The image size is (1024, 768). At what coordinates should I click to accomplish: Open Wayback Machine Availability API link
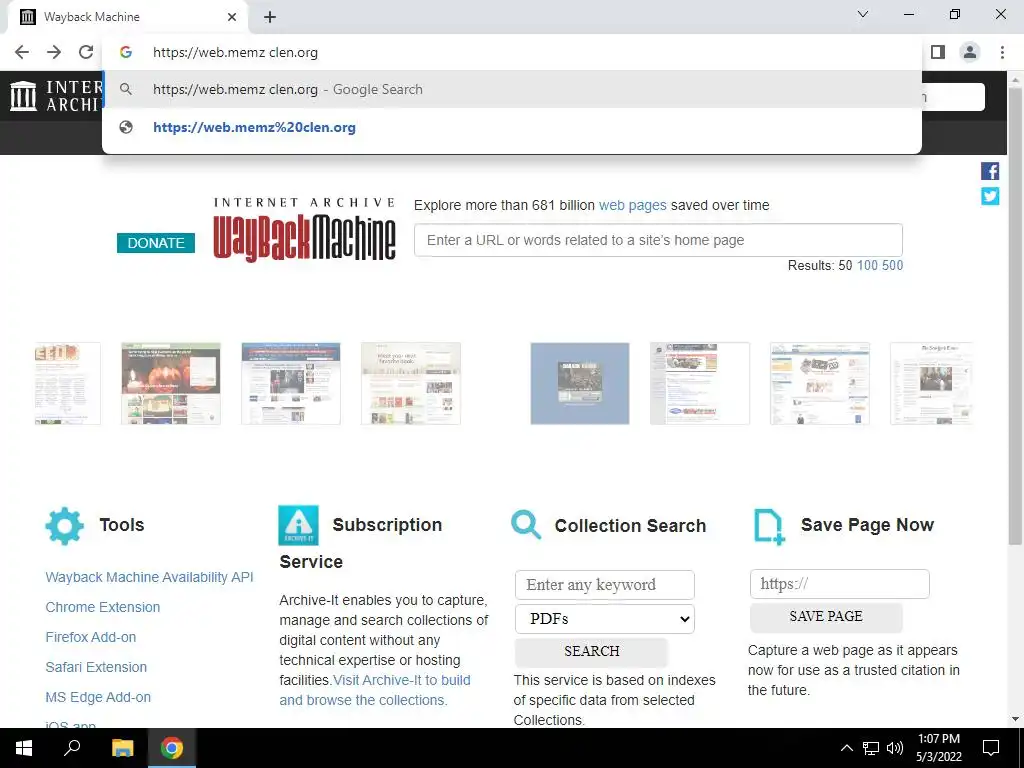[150, 577]
